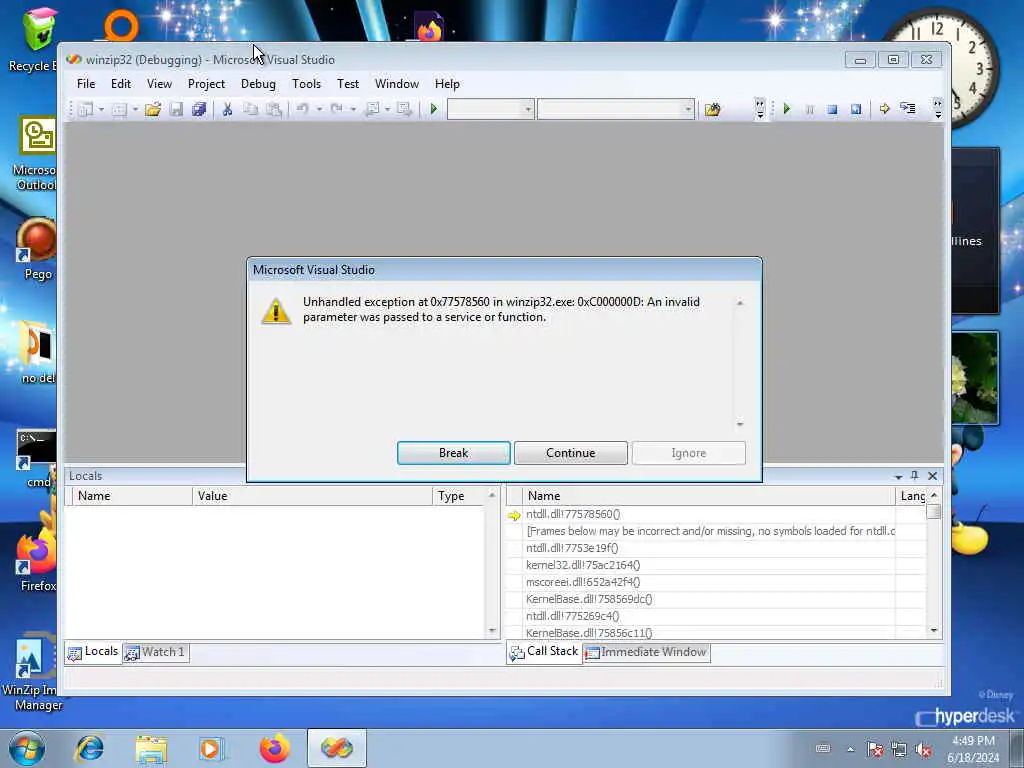Click the Navigate Forward icon
This screenshot has height=768, width=1024.
click(x=404, y=109)
